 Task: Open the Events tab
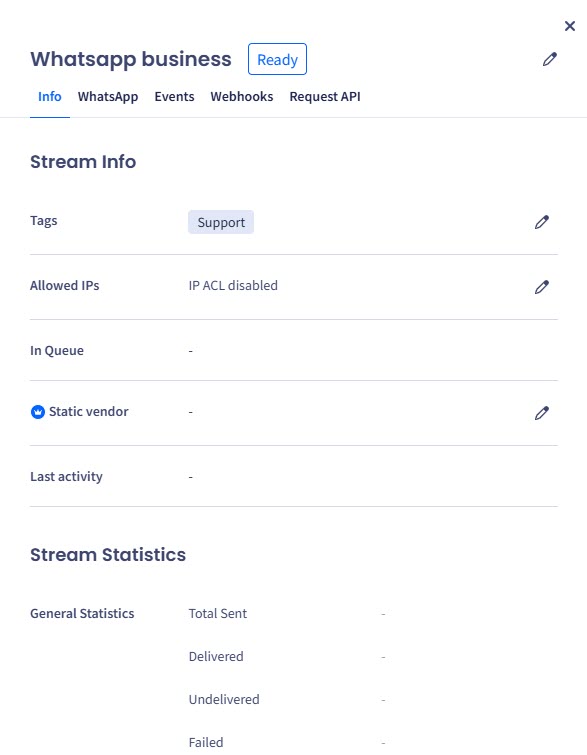coord(174,97)
